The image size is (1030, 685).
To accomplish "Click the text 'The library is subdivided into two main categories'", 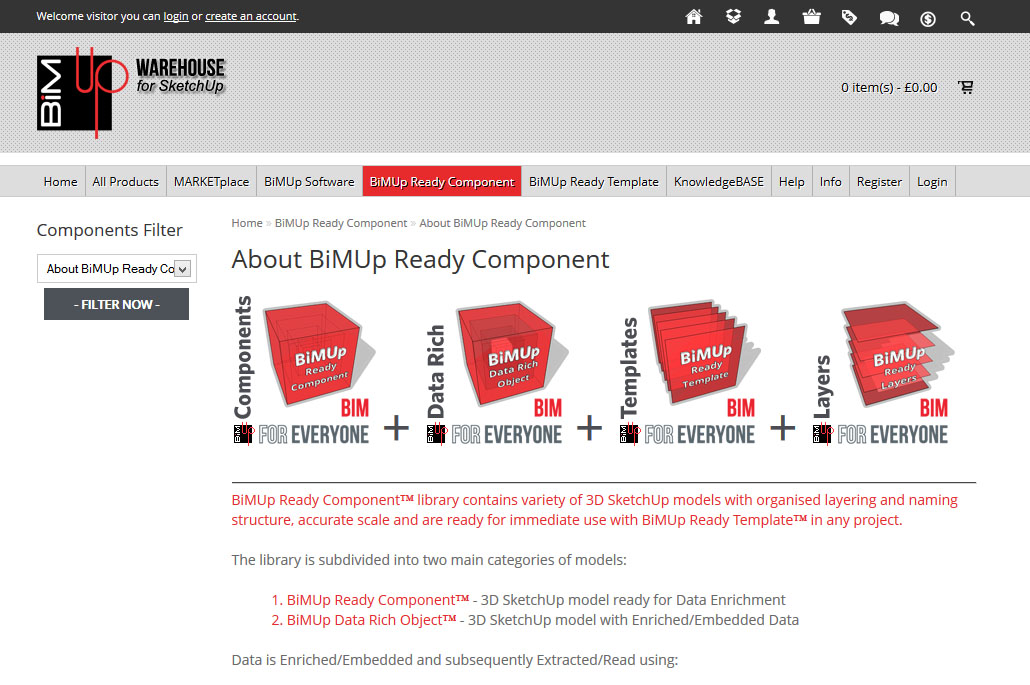I will click(429, 560).
